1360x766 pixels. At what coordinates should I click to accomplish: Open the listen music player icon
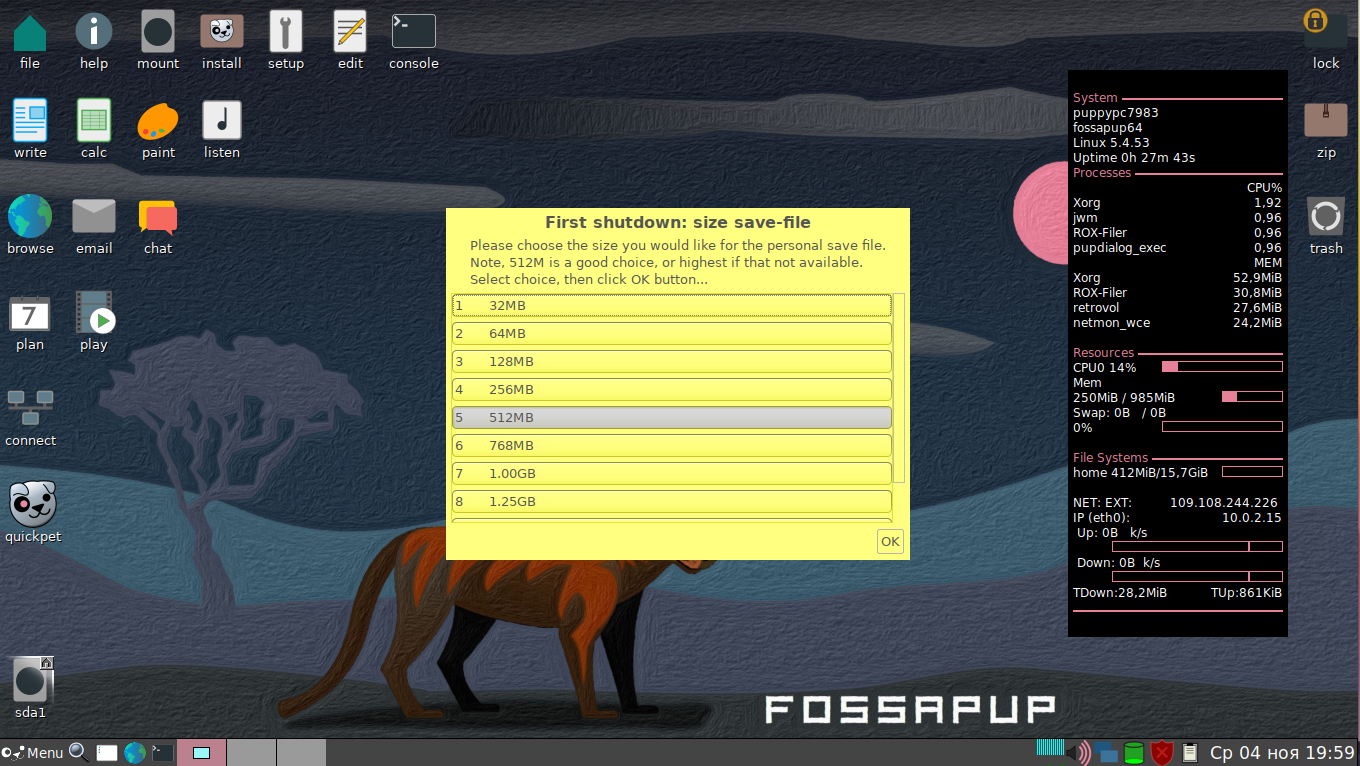(222, 120)
